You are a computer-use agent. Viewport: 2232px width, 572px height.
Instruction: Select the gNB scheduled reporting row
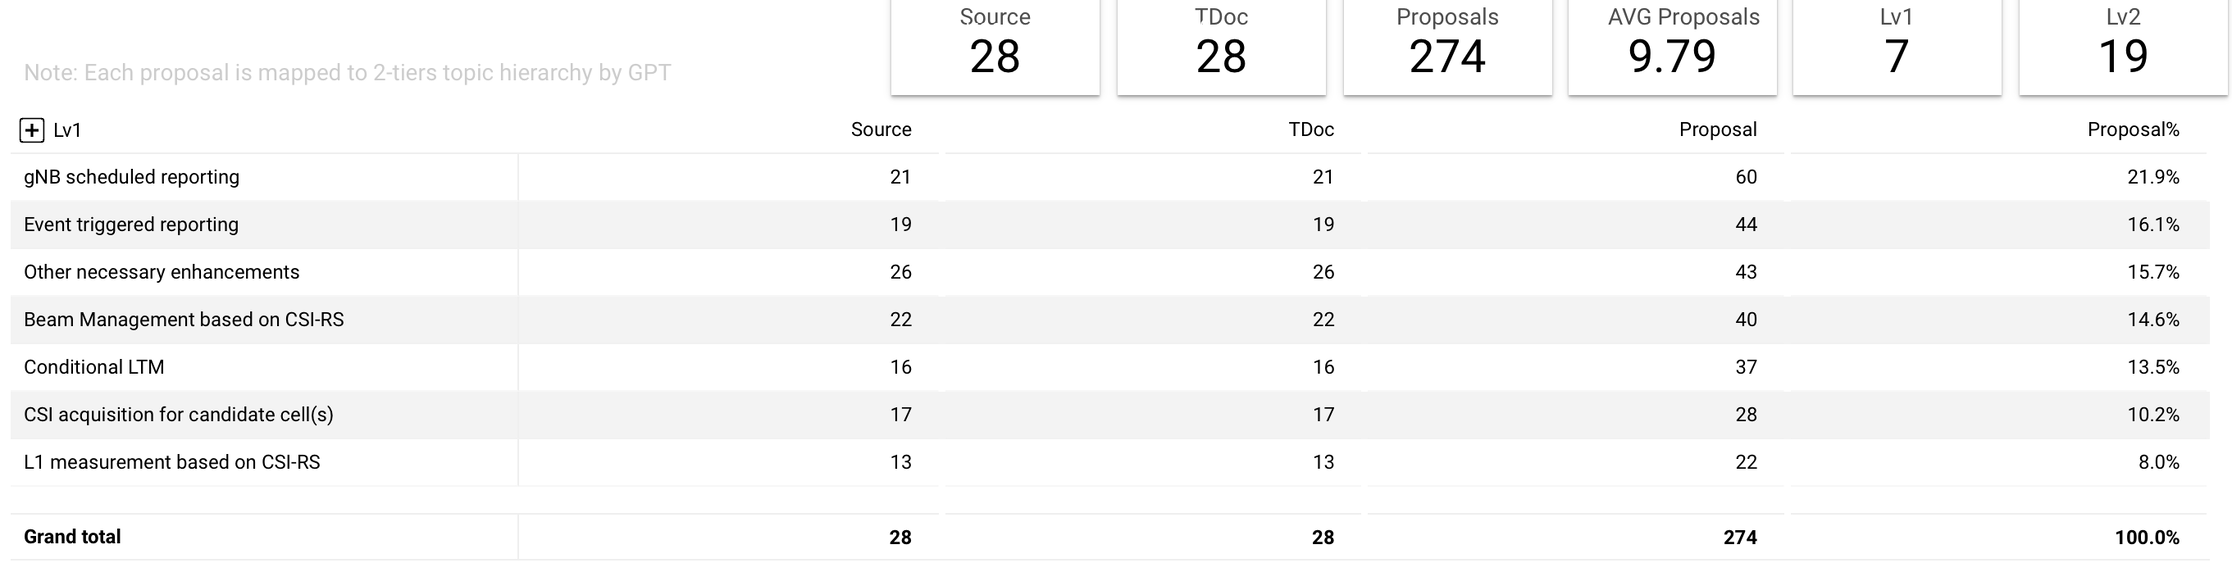tap(1109, 177)
